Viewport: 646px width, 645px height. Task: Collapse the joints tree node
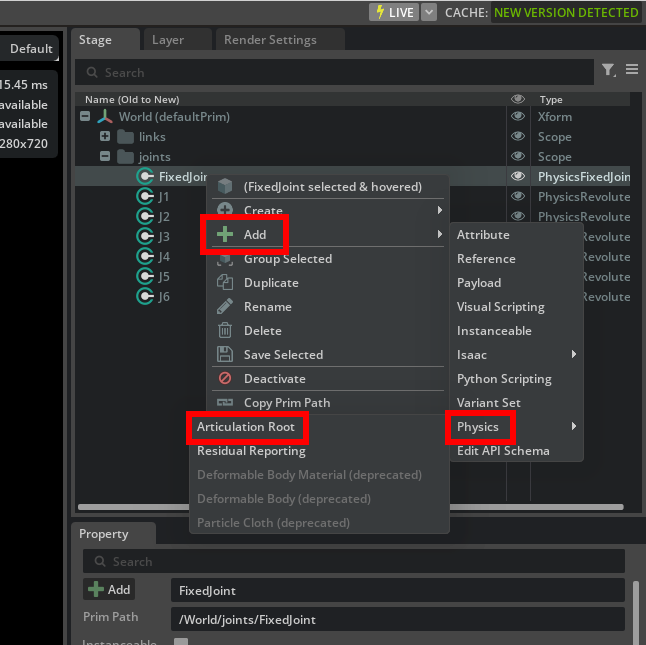click(104, 157)
